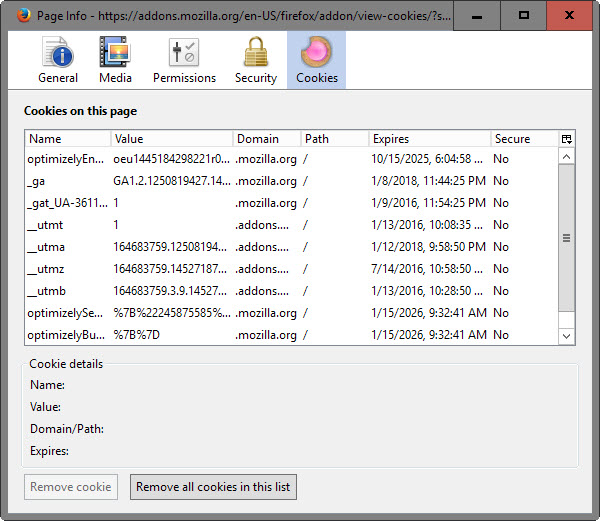Click the Firefox logo in the title bar
This screenshot has height=521, width=600.
pos(24,16)
